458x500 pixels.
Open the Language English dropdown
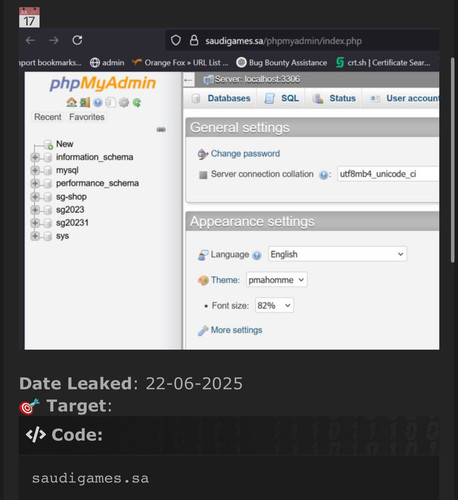tap(337, 254)
